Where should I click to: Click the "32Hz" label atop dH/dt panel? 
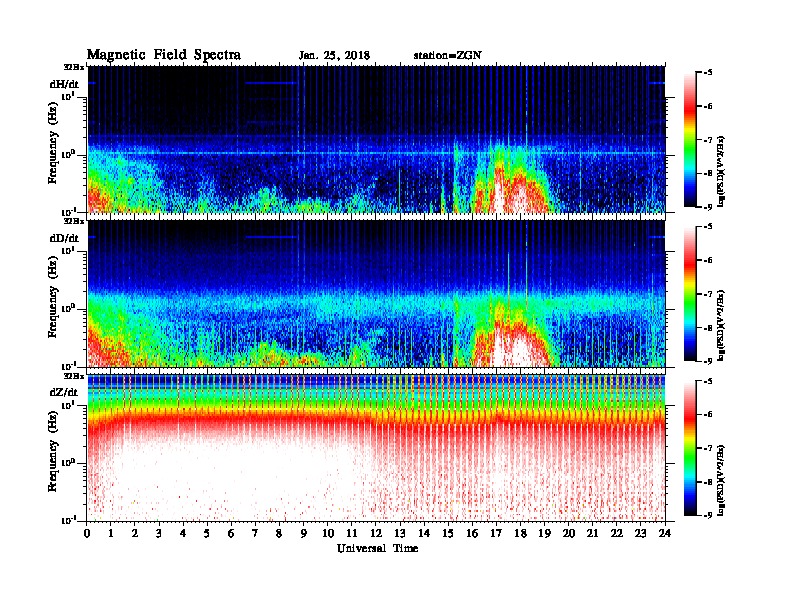(74, 67)
